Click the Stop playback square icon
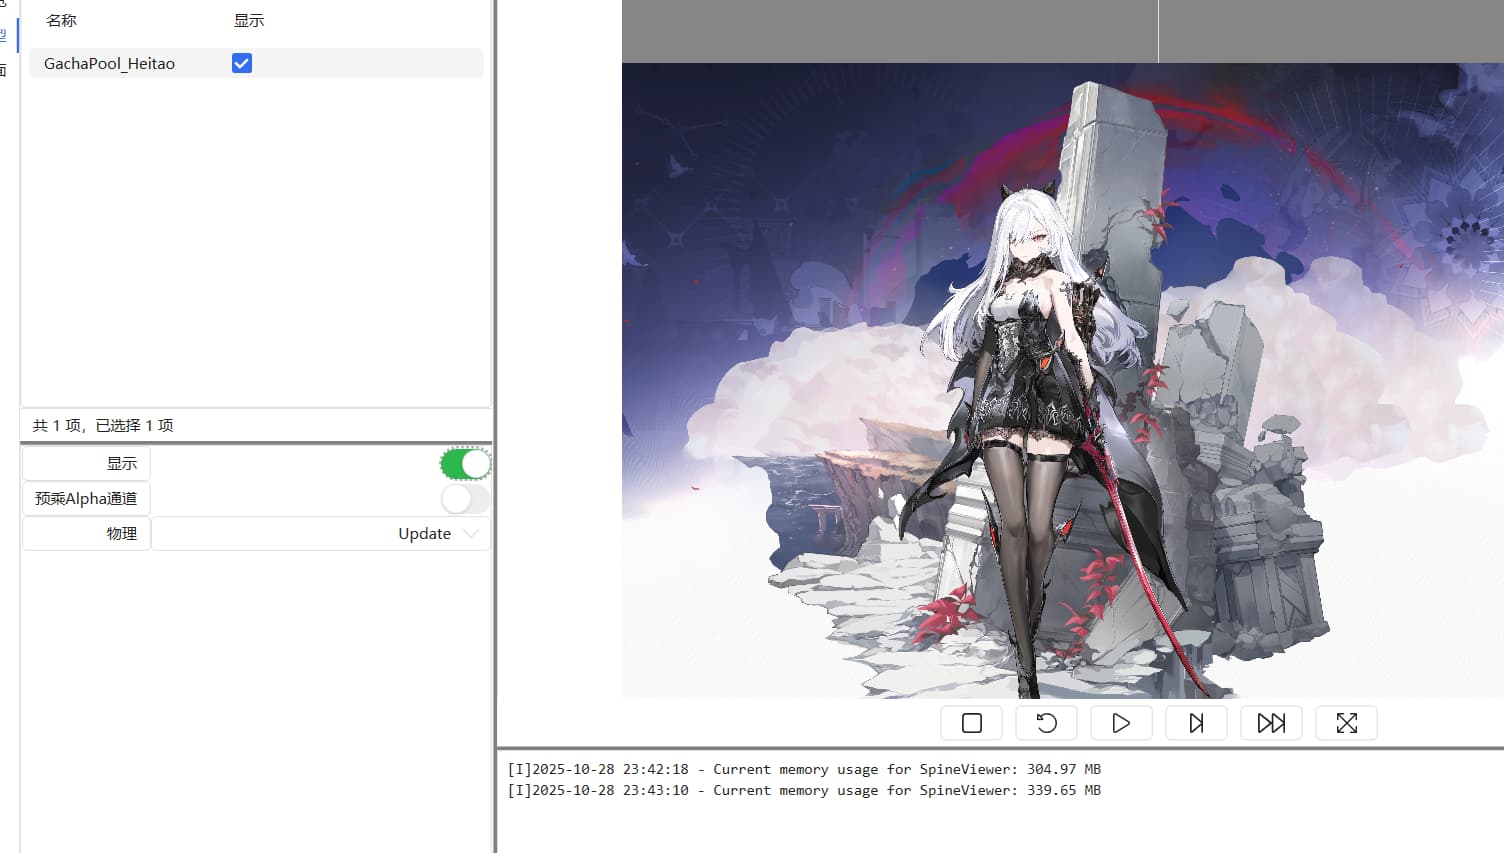The width and height of the screenshot is (1504, 853). pos(971,723)
